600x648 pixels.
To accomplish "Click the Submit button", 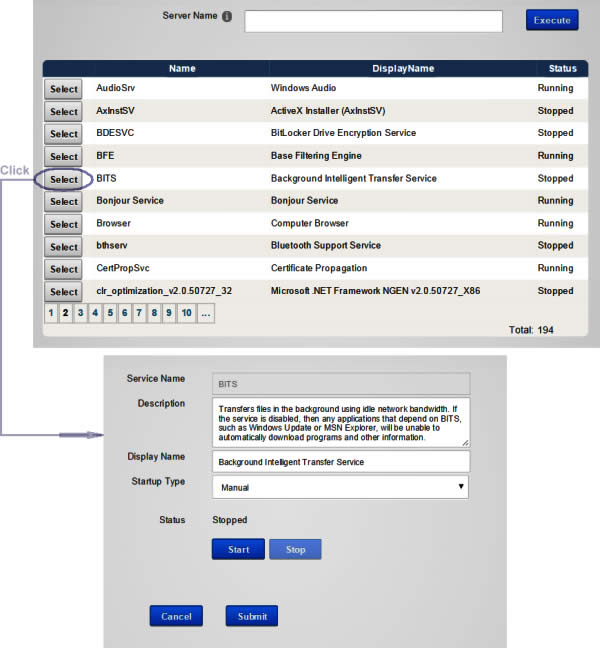I will tap(252, 616).
